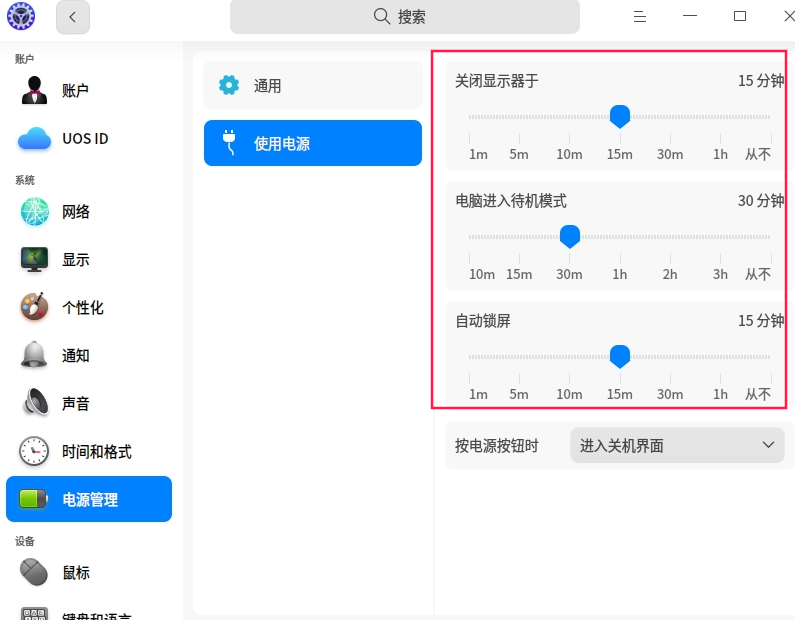Open 显示 settings

point(89,260)
